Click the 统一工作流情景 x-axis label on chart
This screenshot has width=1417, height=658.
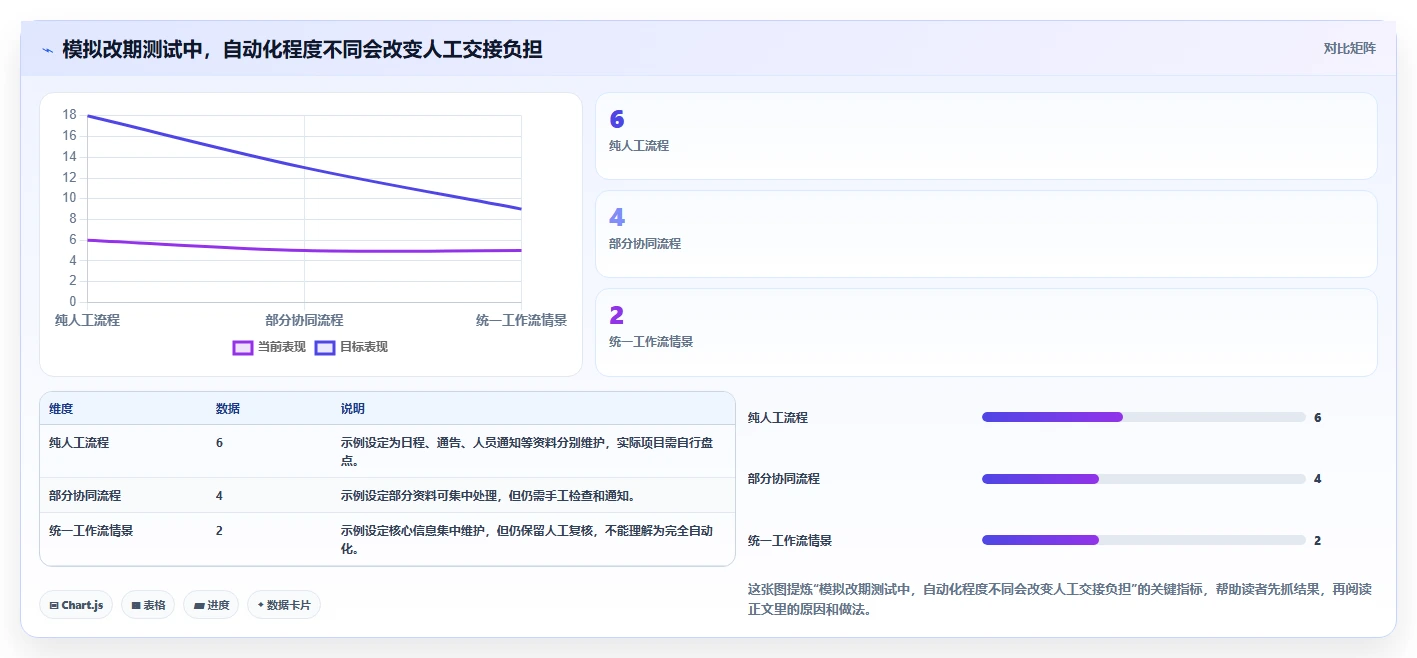click(x=521, y=320)
